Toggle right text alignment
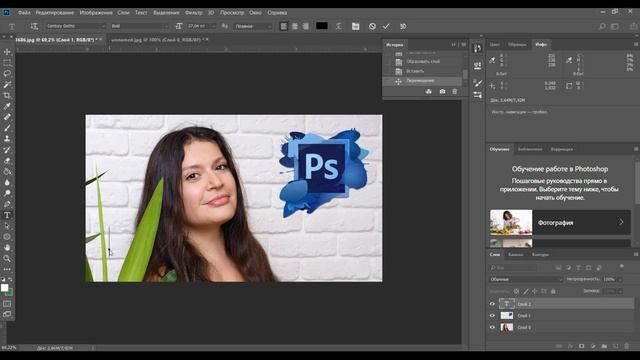Viewport: 640px width, 360px height. click(306, 26)
